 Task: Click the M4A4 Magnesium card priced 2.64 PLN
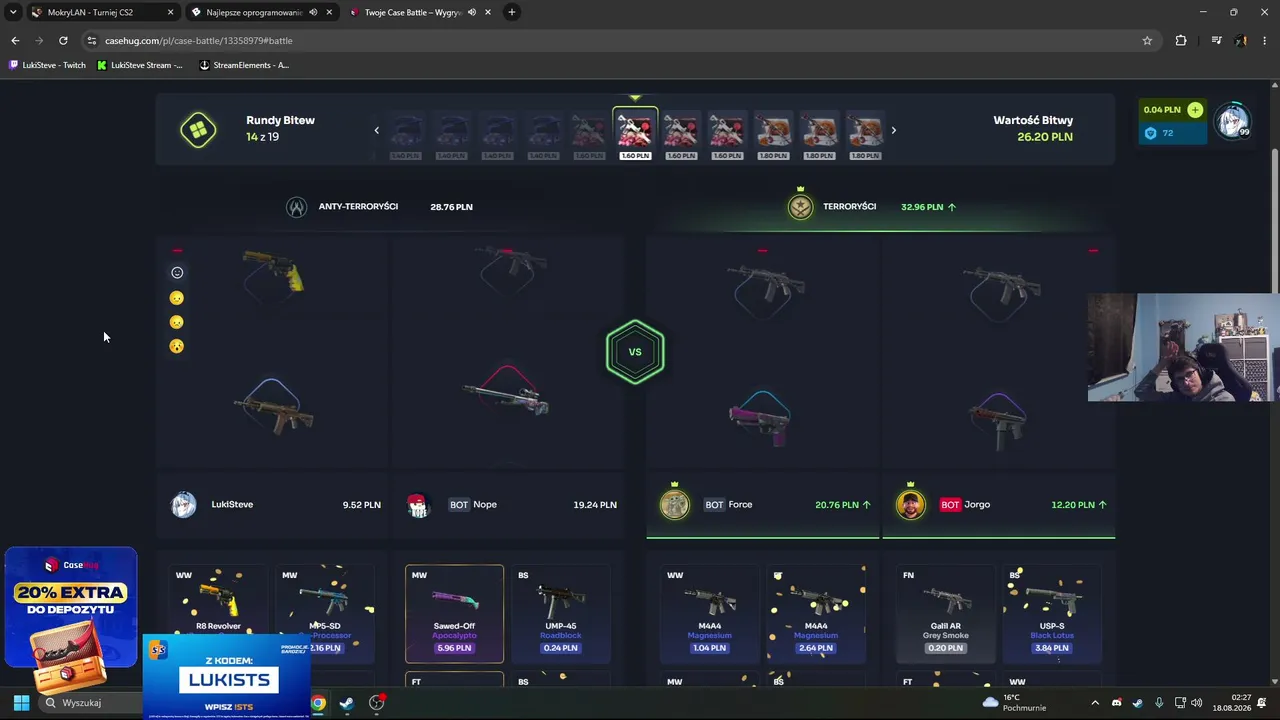pos(816,614)
